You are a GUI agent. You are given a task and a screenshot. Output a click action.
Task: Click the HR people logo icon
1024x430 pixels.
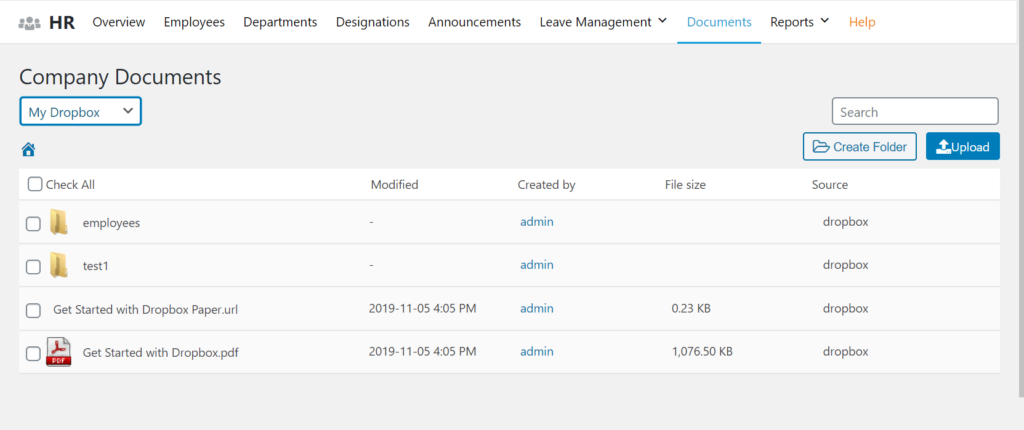click(x=29, y=23)
